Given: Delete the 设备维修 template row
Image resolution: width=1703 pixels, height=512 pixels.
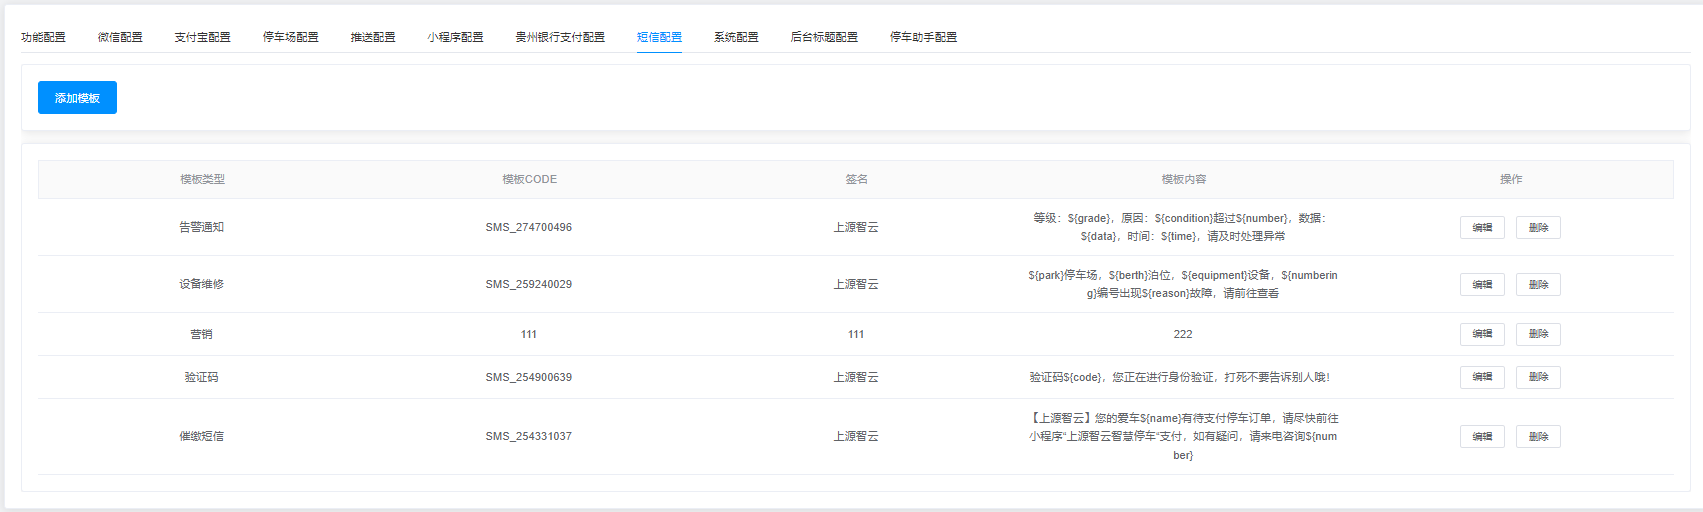Looking at the screenshot, I should [x=1538, y=285].
